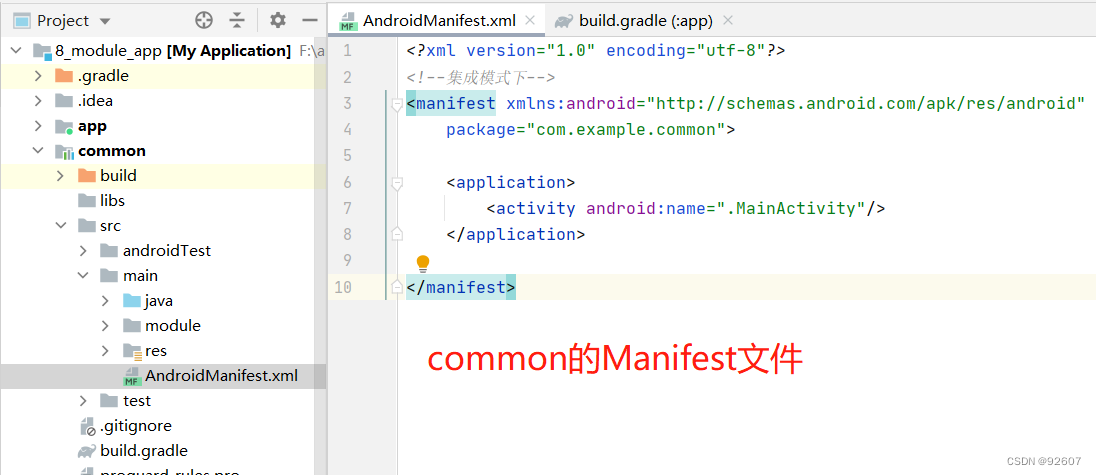This screenshot has height=475, width=1096.
Task: Select the src folder icon
Action: click(x=86, y=226)
